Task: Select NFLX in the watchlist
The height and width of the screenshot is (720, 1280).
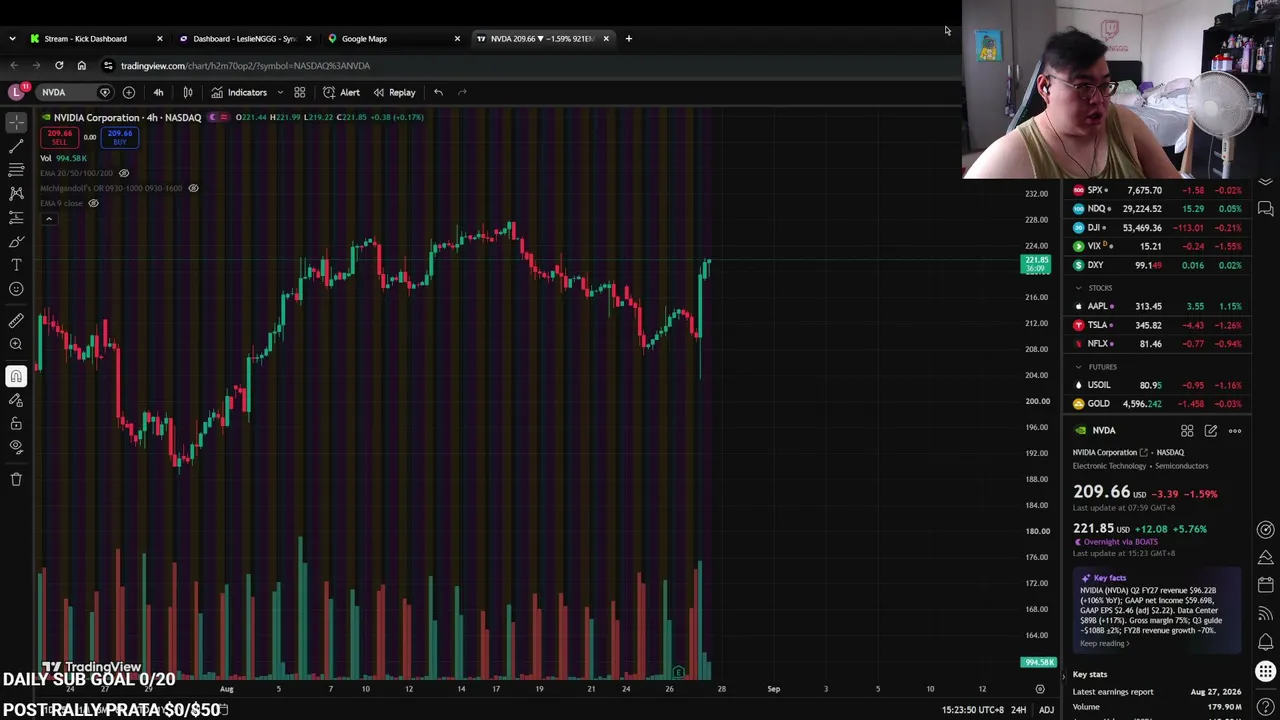Action: [x=1157, y=344]
